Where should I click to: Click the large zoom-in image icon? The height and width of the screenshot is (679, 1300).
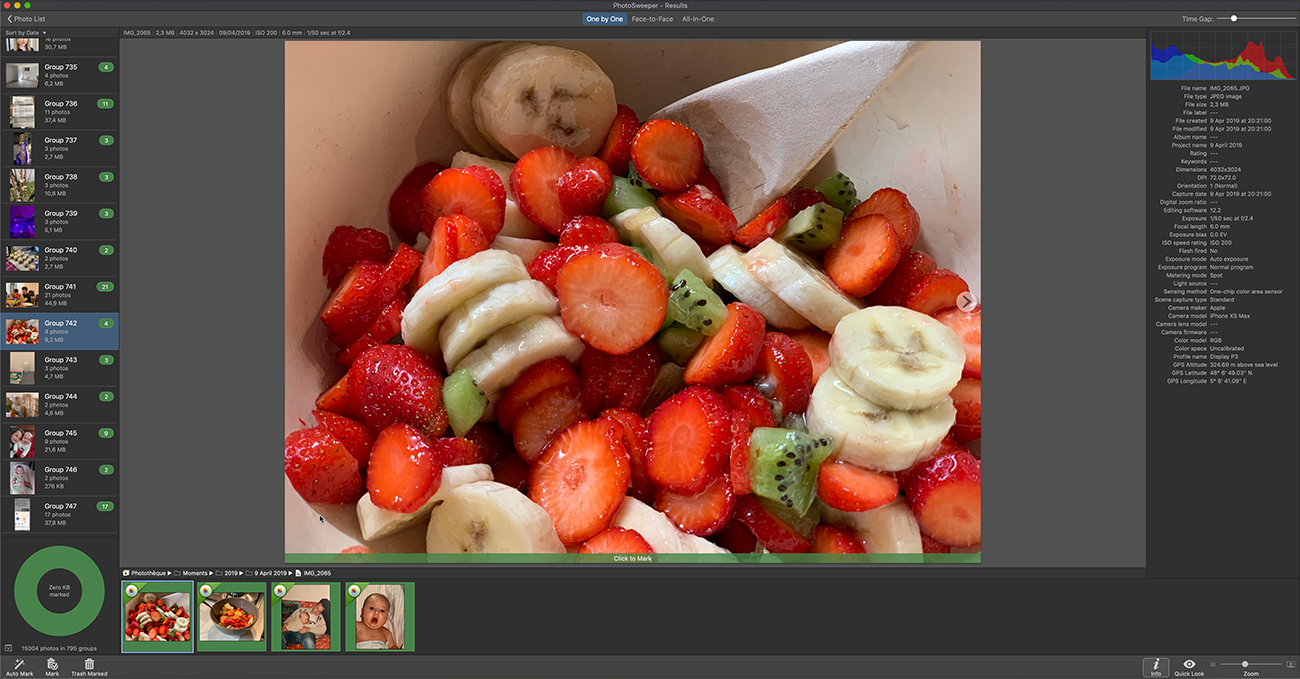point(1290,664)
